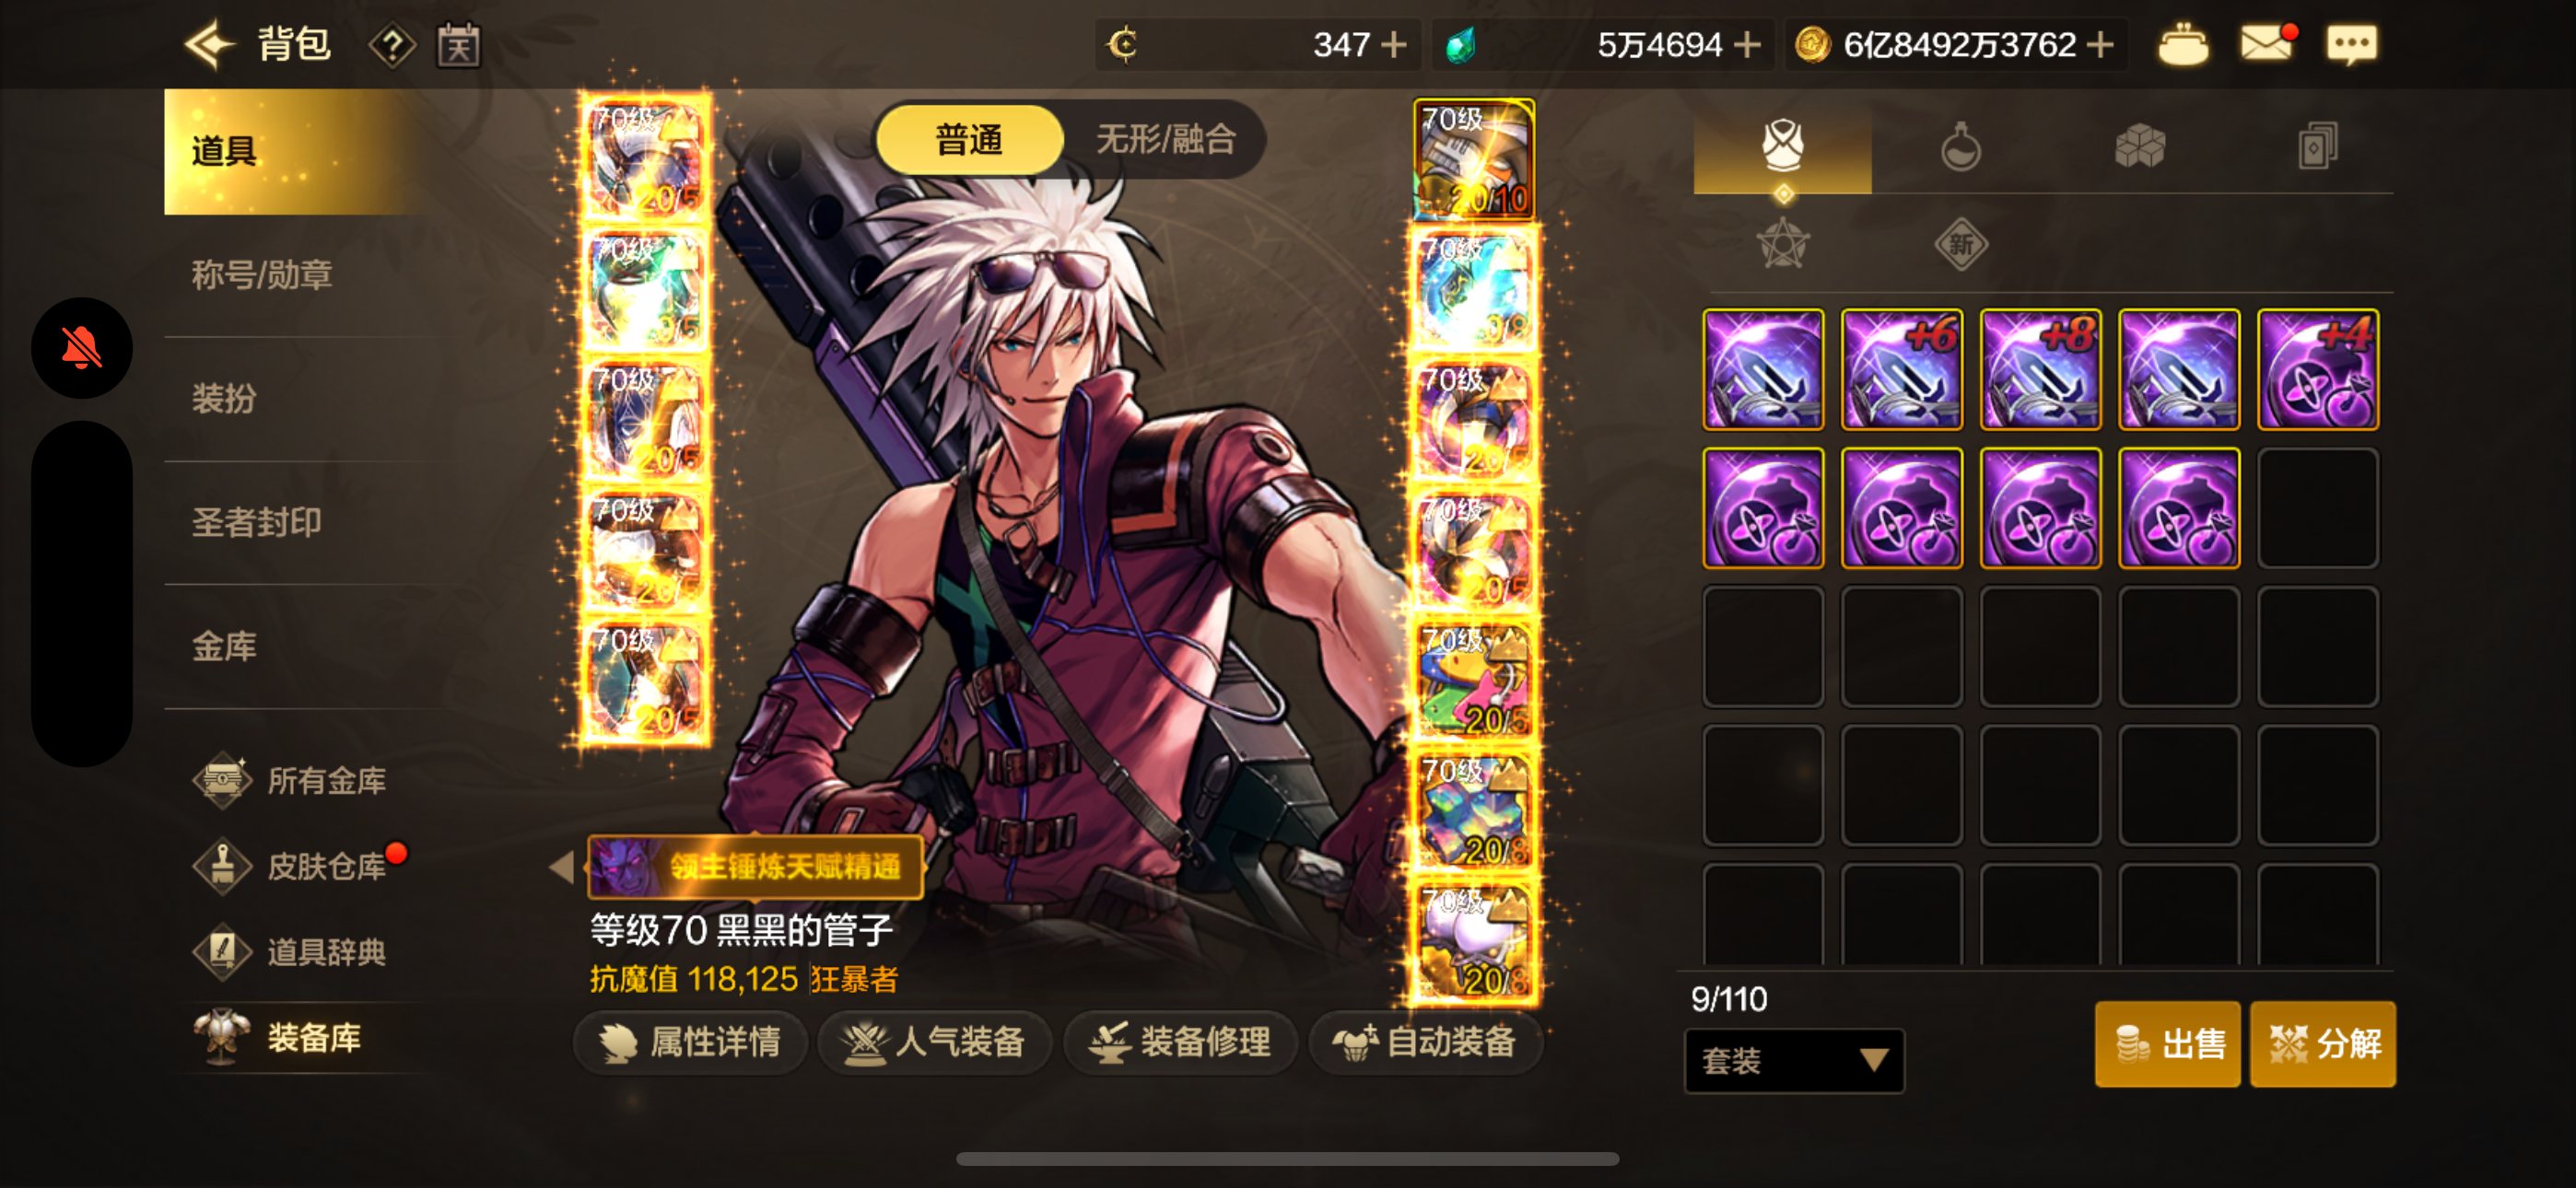The height and width of the screenshot is (1188, 2576).
Task: Click the 出售 sell button
Action: [x=2167, y=1043]
